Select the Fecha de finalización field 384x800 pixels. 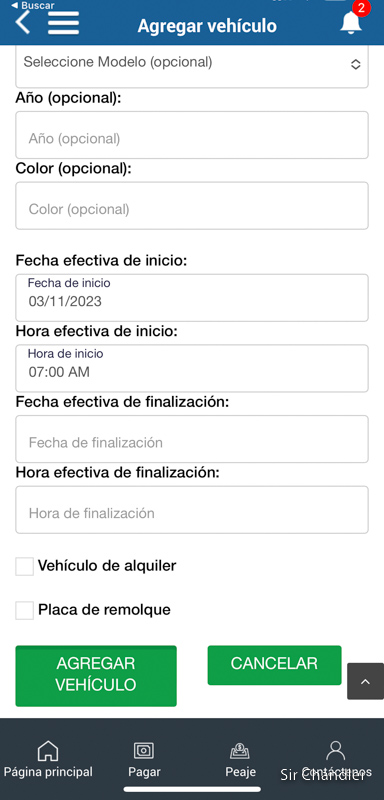coord(192,439)
